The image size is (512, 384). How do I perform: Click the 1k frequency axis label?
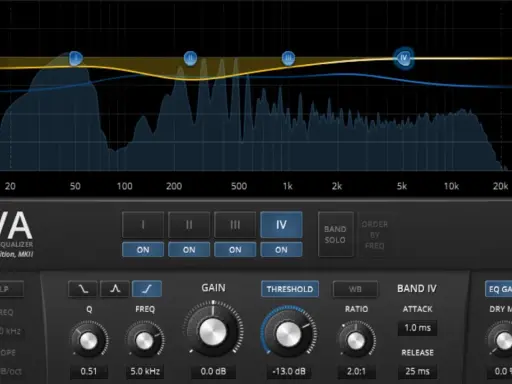287,186
